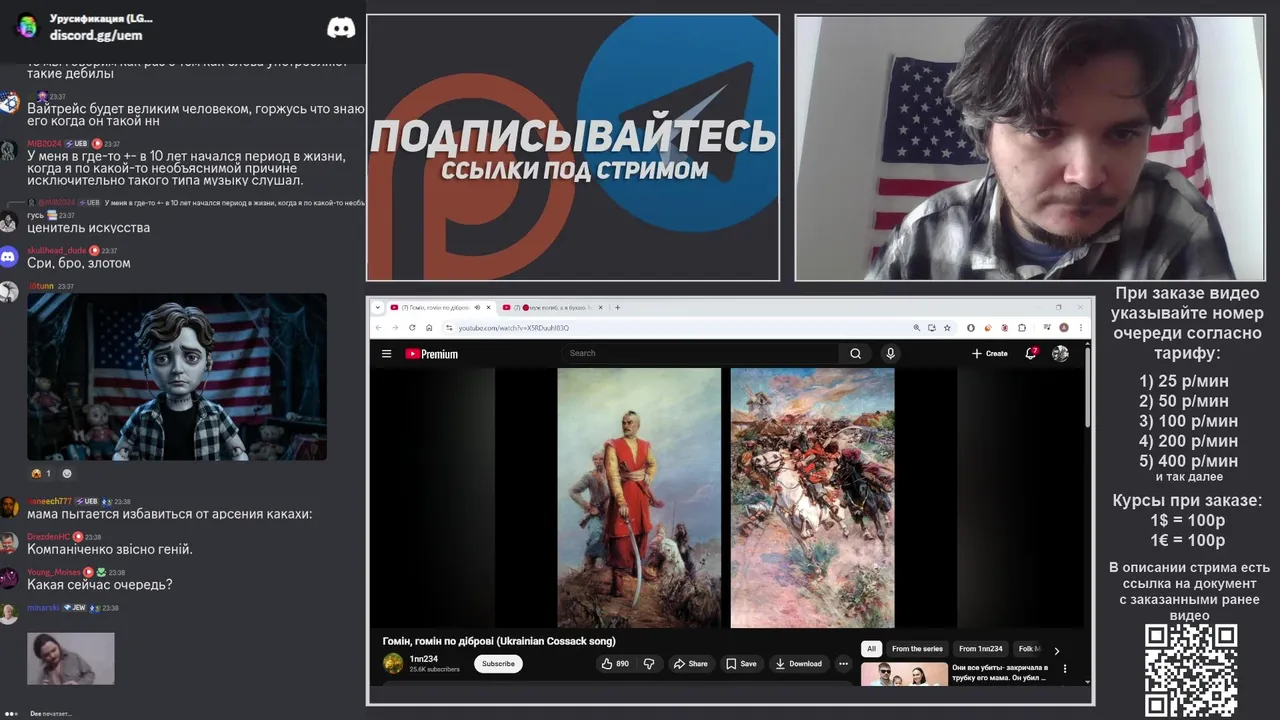Click username Young_Moises in chat
Viewport: 1280px width, 720px height.
[54, 572]
